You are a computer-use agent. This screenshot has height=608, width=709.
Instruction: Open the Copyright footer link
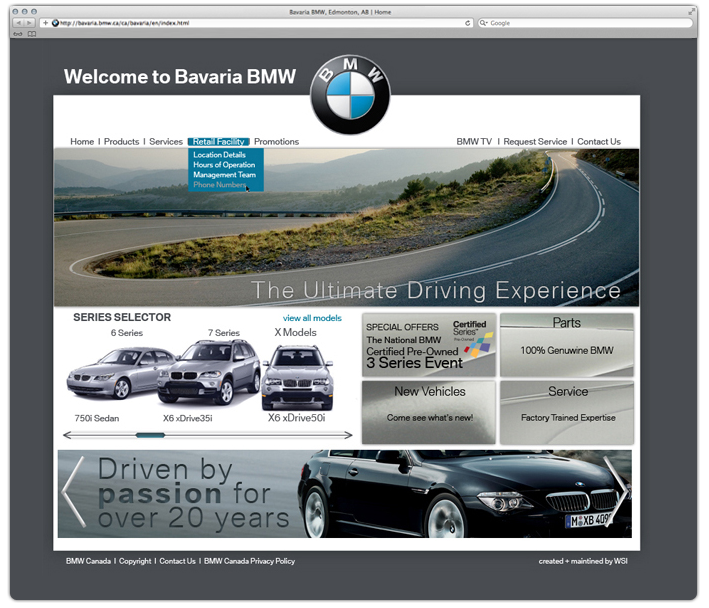(135, 561)
